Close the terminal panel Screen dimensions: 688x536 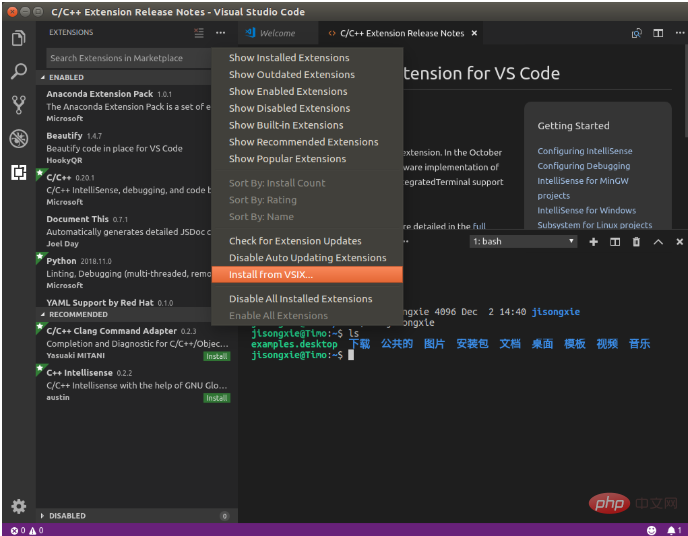[x=679, y=242]
